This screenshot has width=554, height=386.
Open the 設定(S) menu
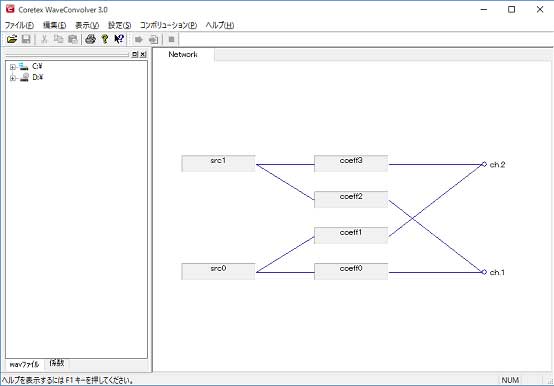coord(119,25)
